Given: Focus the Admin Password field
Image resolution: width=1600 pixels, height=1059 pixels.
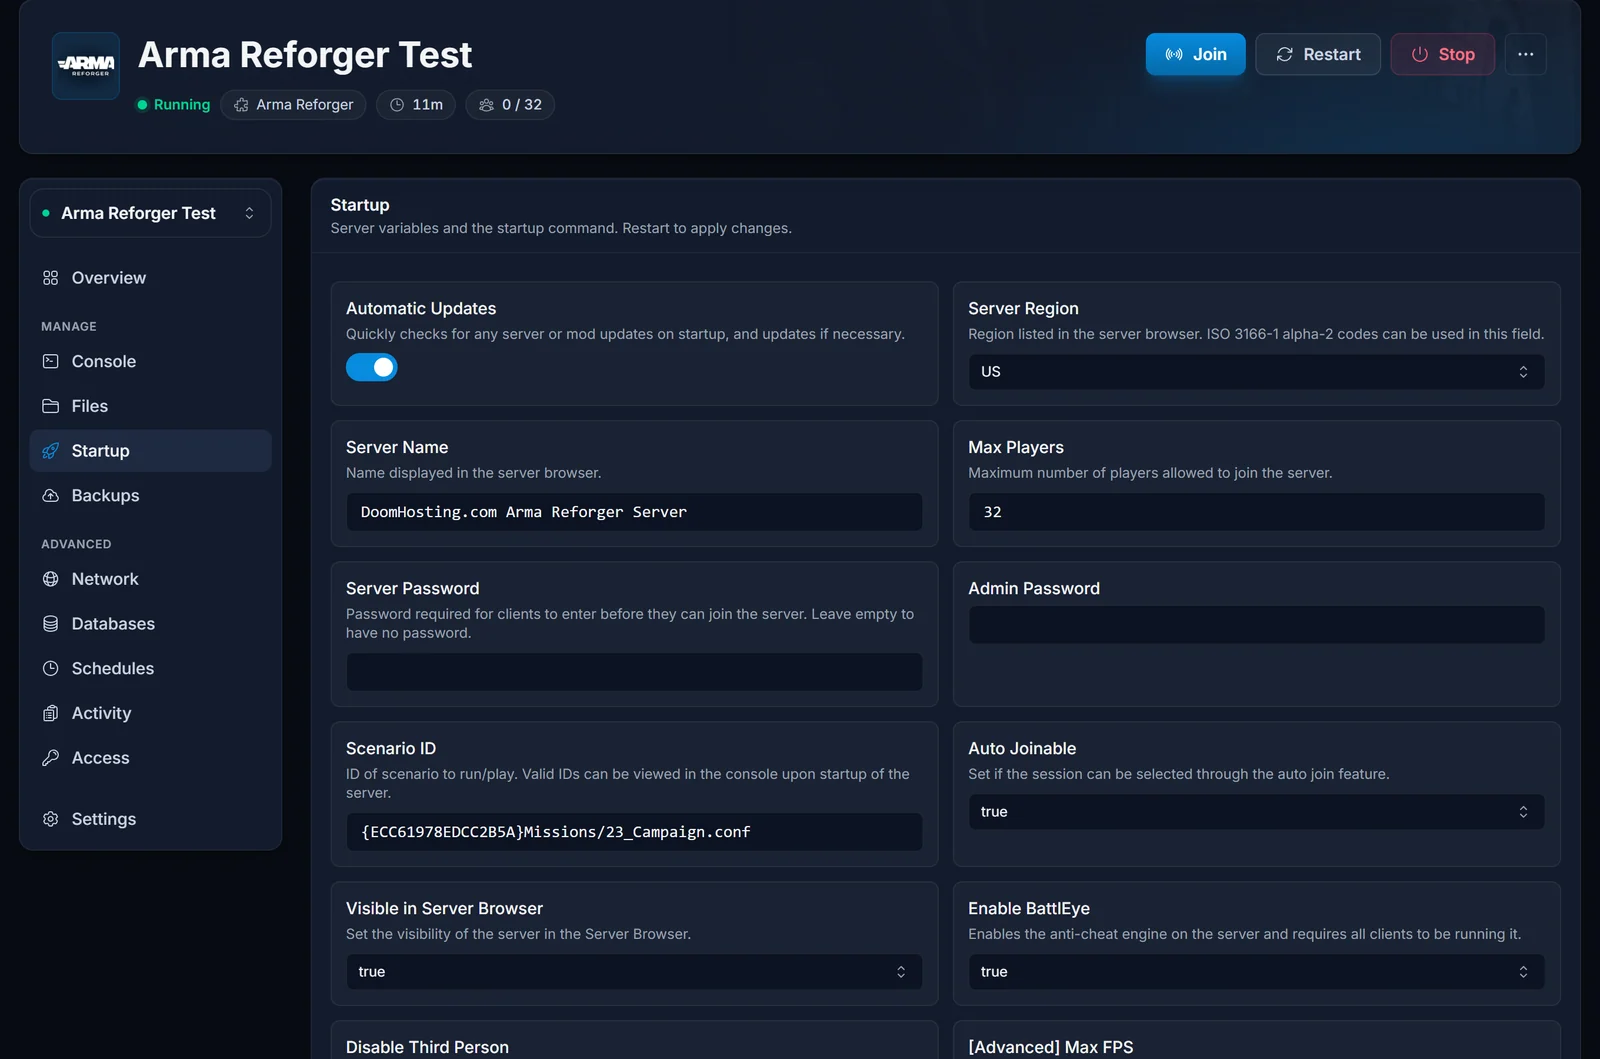Looking at the screenshot, I should pos(1256,625).
